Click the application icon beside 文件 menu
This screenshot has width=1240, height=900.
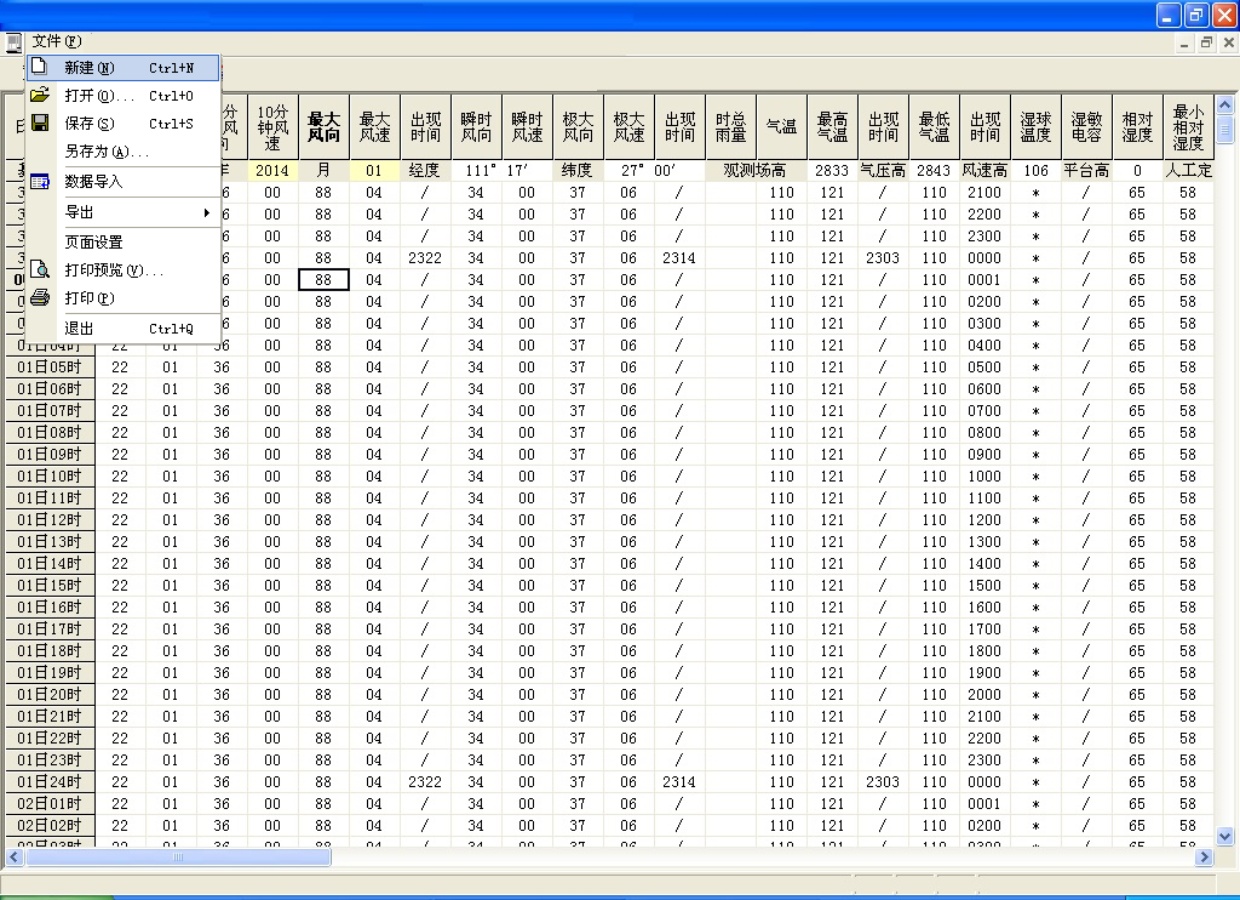pyautogui.click(x=13, y=42)
